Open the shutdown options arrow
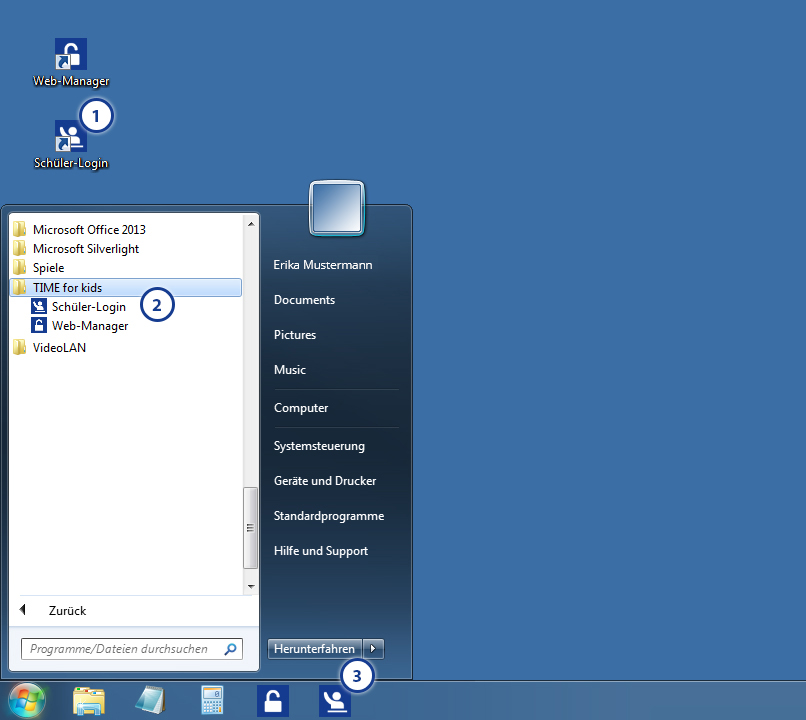Image resolution: width=806 pixels, height=720 pixels. (373, 649)
